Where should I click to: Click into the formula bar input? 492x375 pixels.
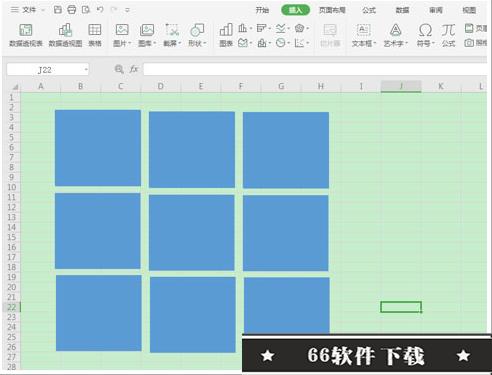coord(315,69)
